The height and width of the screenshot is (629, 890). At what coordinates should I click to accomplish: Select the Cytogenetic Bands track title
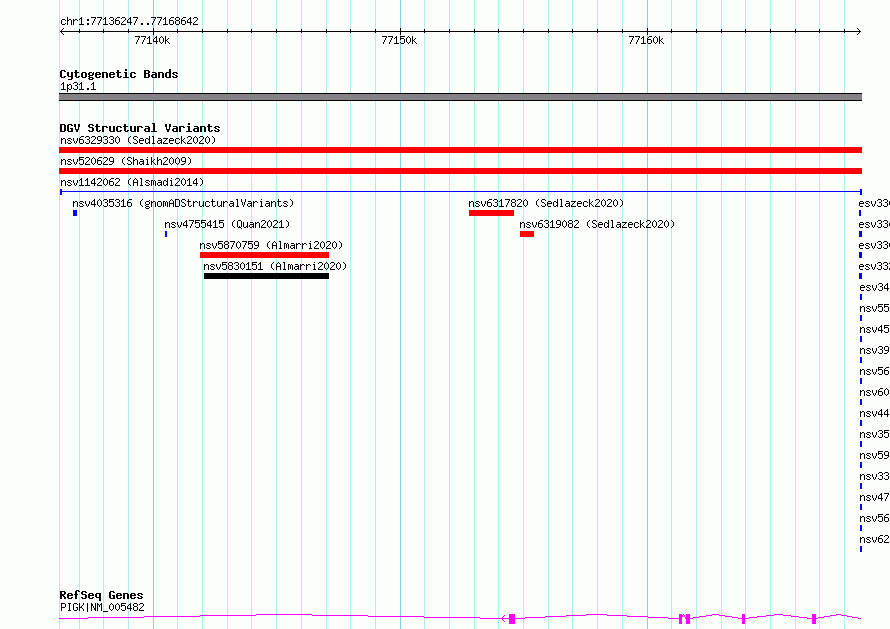[119, 74]
